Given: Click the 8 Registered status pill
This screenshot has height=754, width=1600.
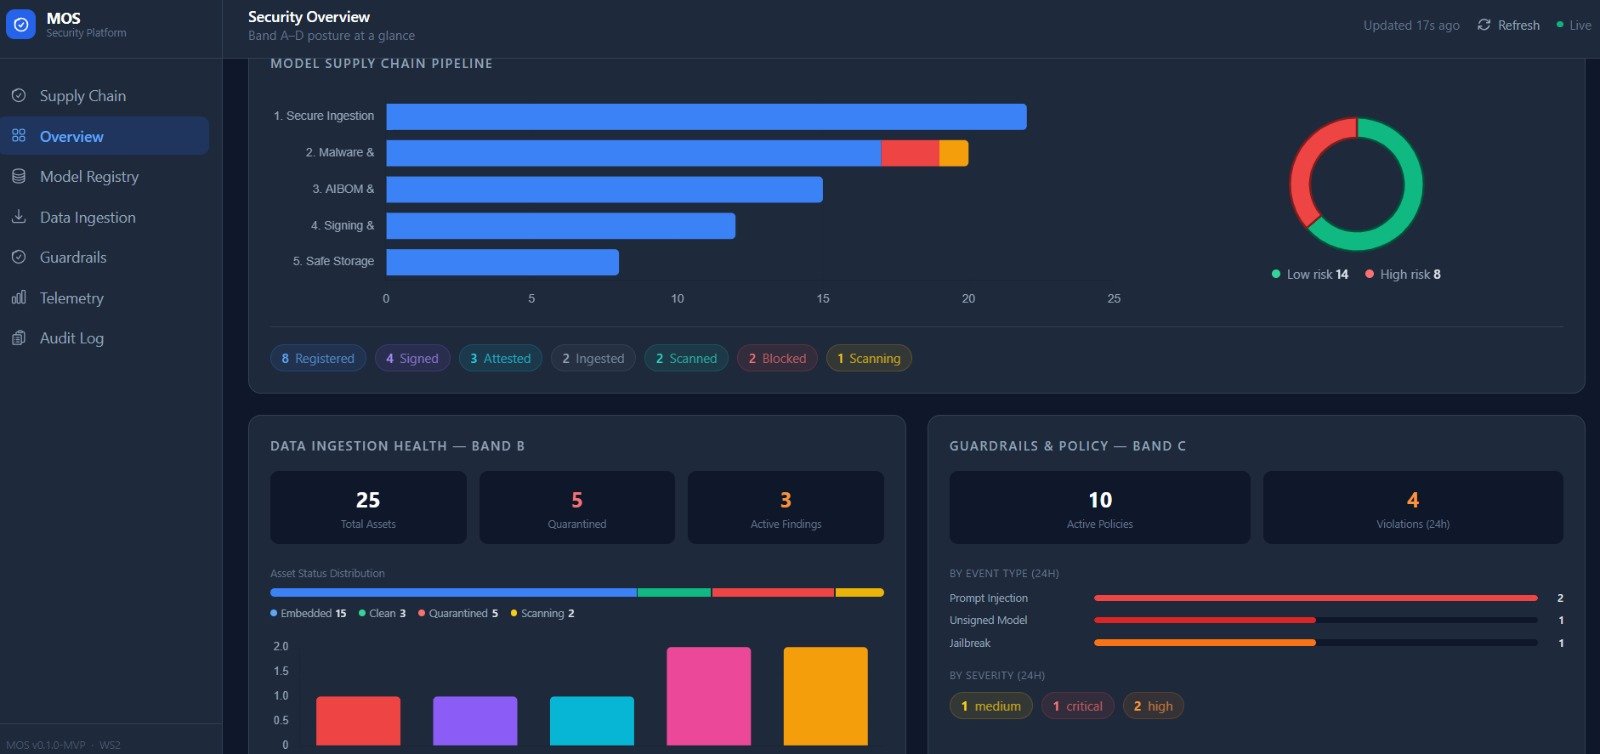Looking at the screenshot, I should point(318,358).
